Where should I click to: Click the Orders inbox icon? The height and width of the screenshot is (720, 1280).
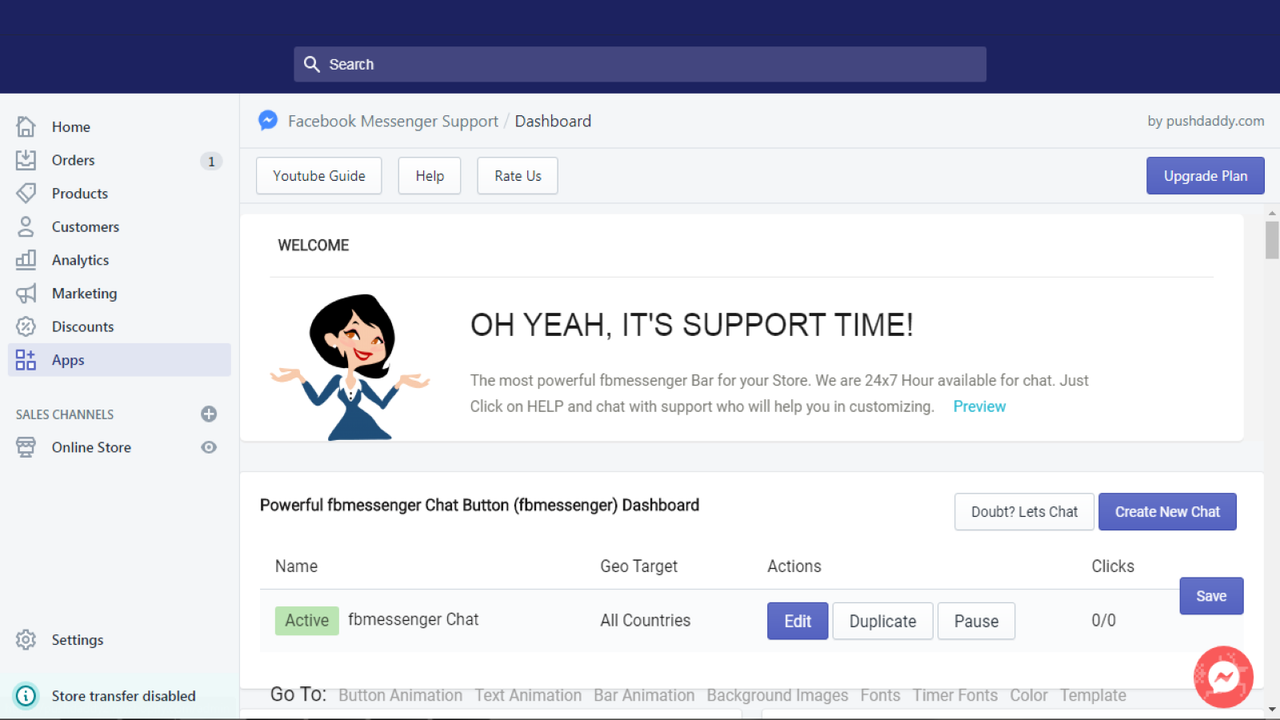click(x=26, y=160)
